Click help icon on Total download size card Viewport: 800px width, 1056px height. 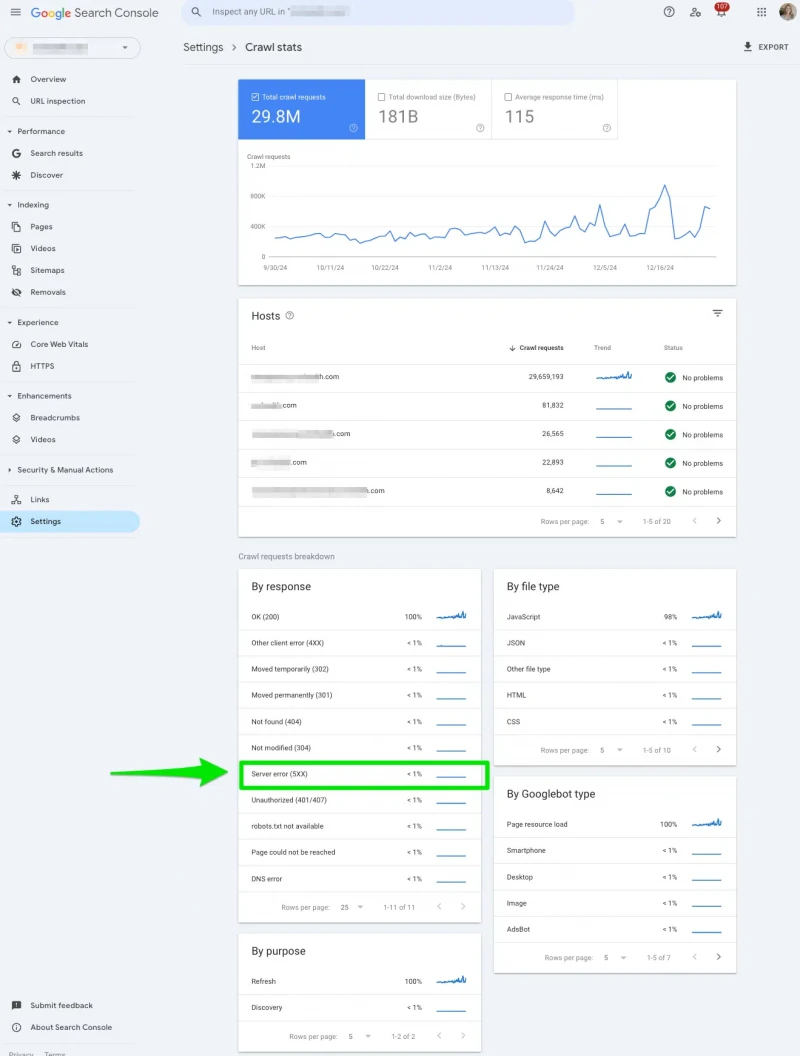pyautogui.click(x=480, y=128)
